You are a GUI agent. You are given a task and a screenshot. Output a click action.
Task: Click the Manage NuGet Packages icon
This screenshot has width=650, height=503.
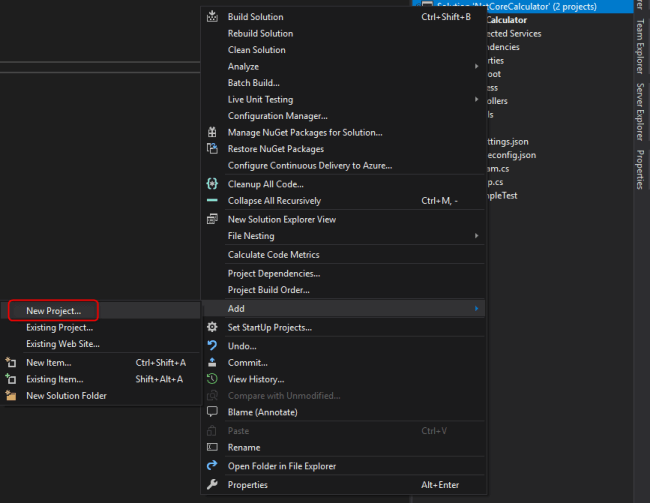212,132
